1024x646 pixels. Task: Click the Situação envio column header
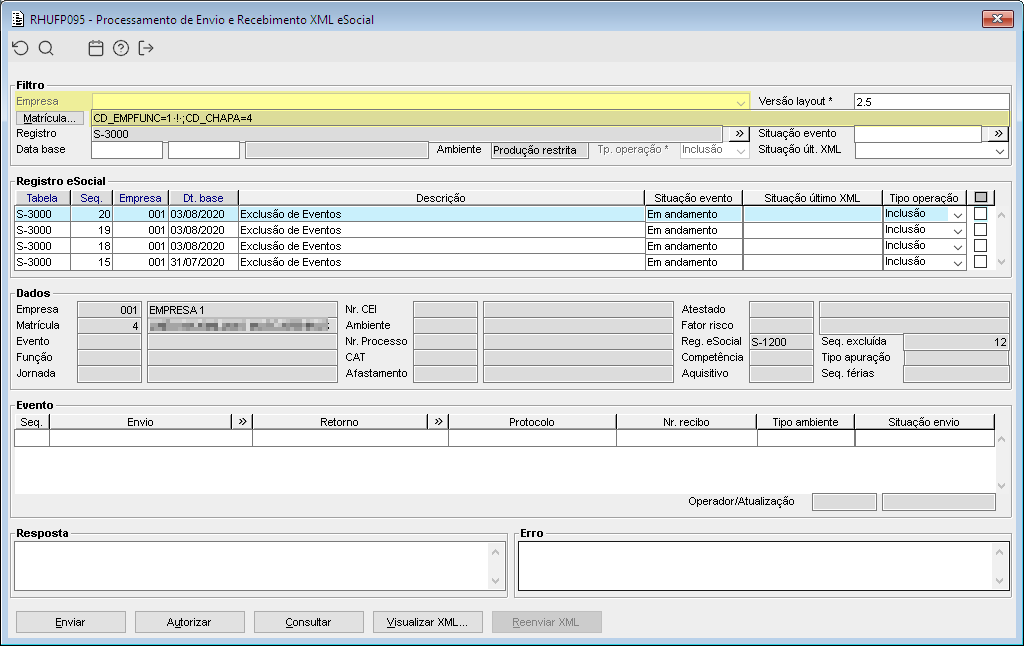click(x=924, y=422)
